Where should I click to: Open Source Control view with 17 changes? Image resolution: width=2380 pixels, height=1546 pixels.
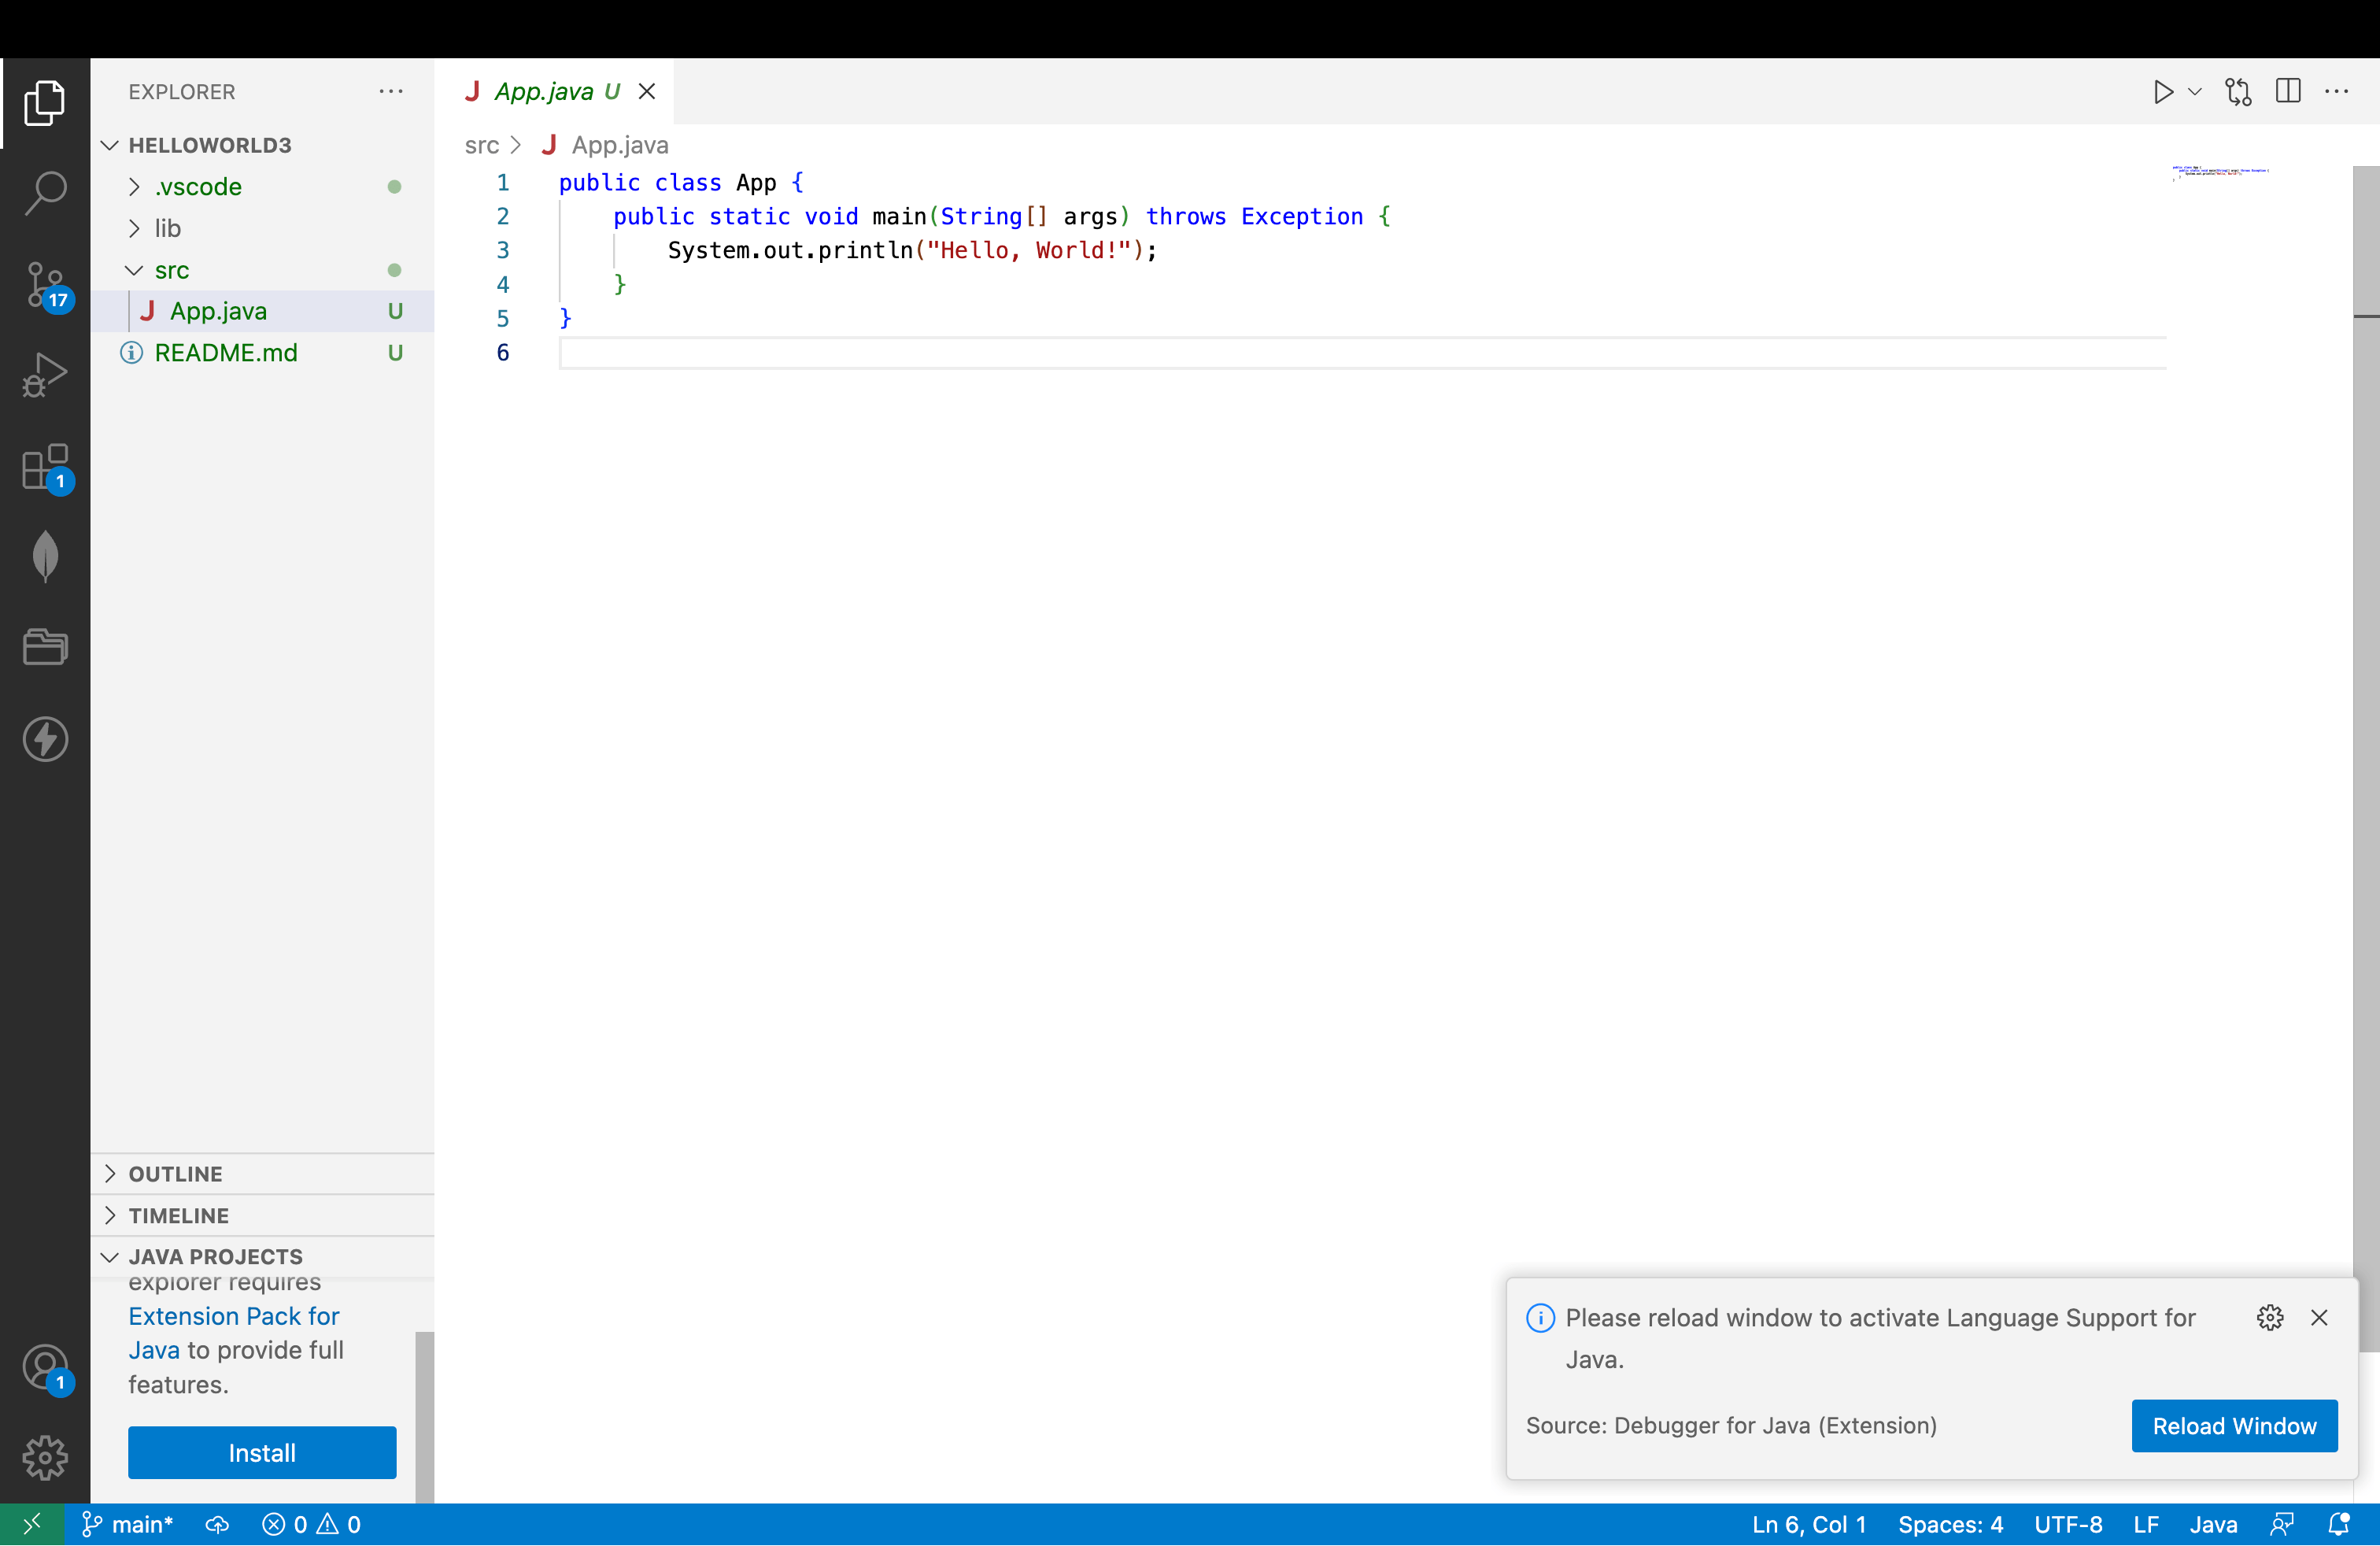[45, 285]
